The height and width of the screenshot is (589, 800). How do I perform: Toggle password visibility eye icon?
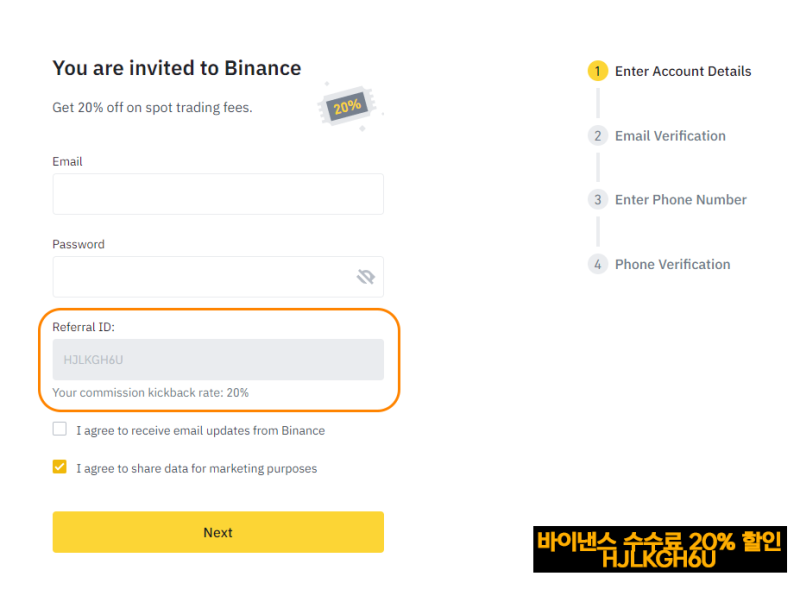(365, 277)
